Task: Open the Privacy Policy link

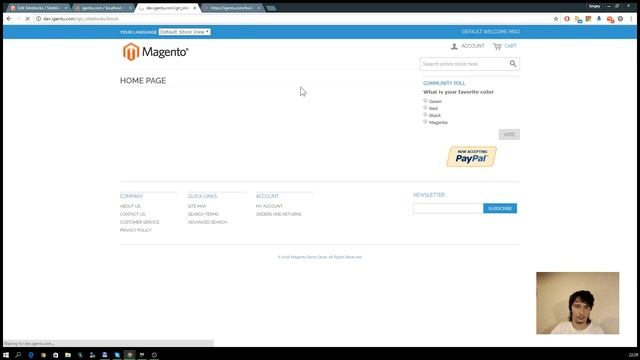Action: point(136,230)
